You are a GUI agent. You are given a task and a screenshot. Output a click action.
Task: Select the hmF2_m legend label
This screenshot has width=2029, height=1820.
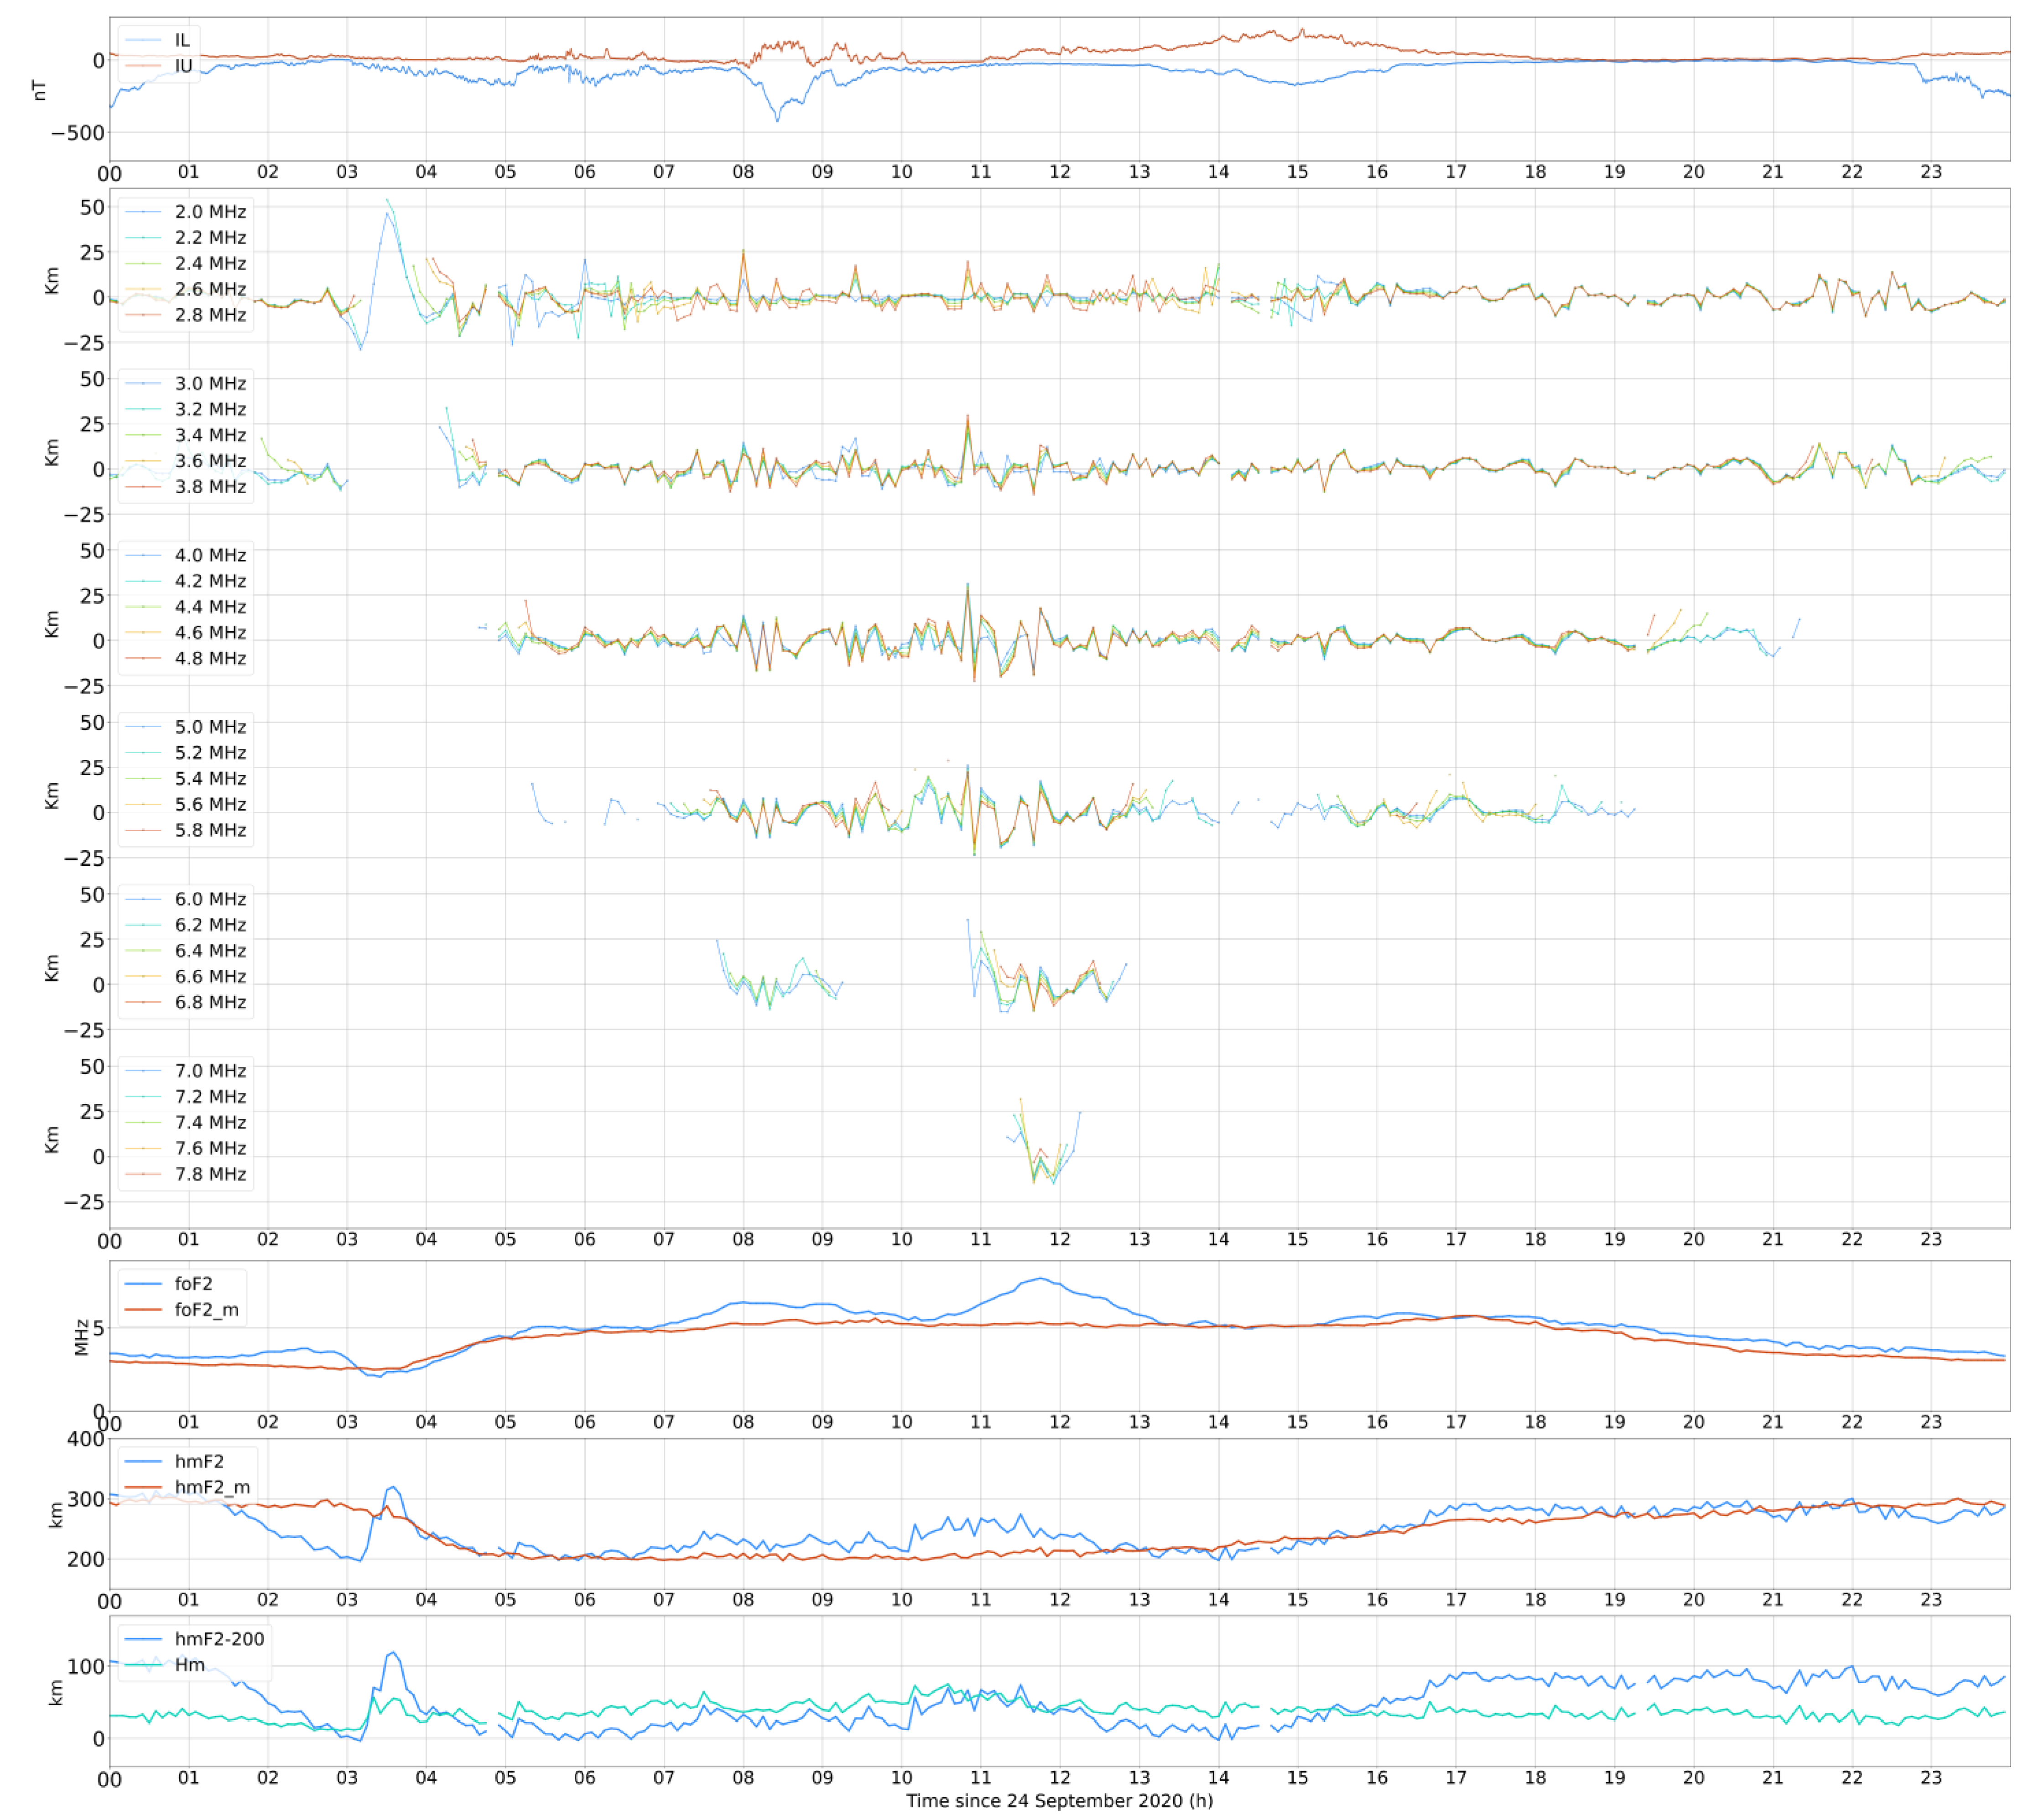pyautogui.click(x=212, y=1488)
